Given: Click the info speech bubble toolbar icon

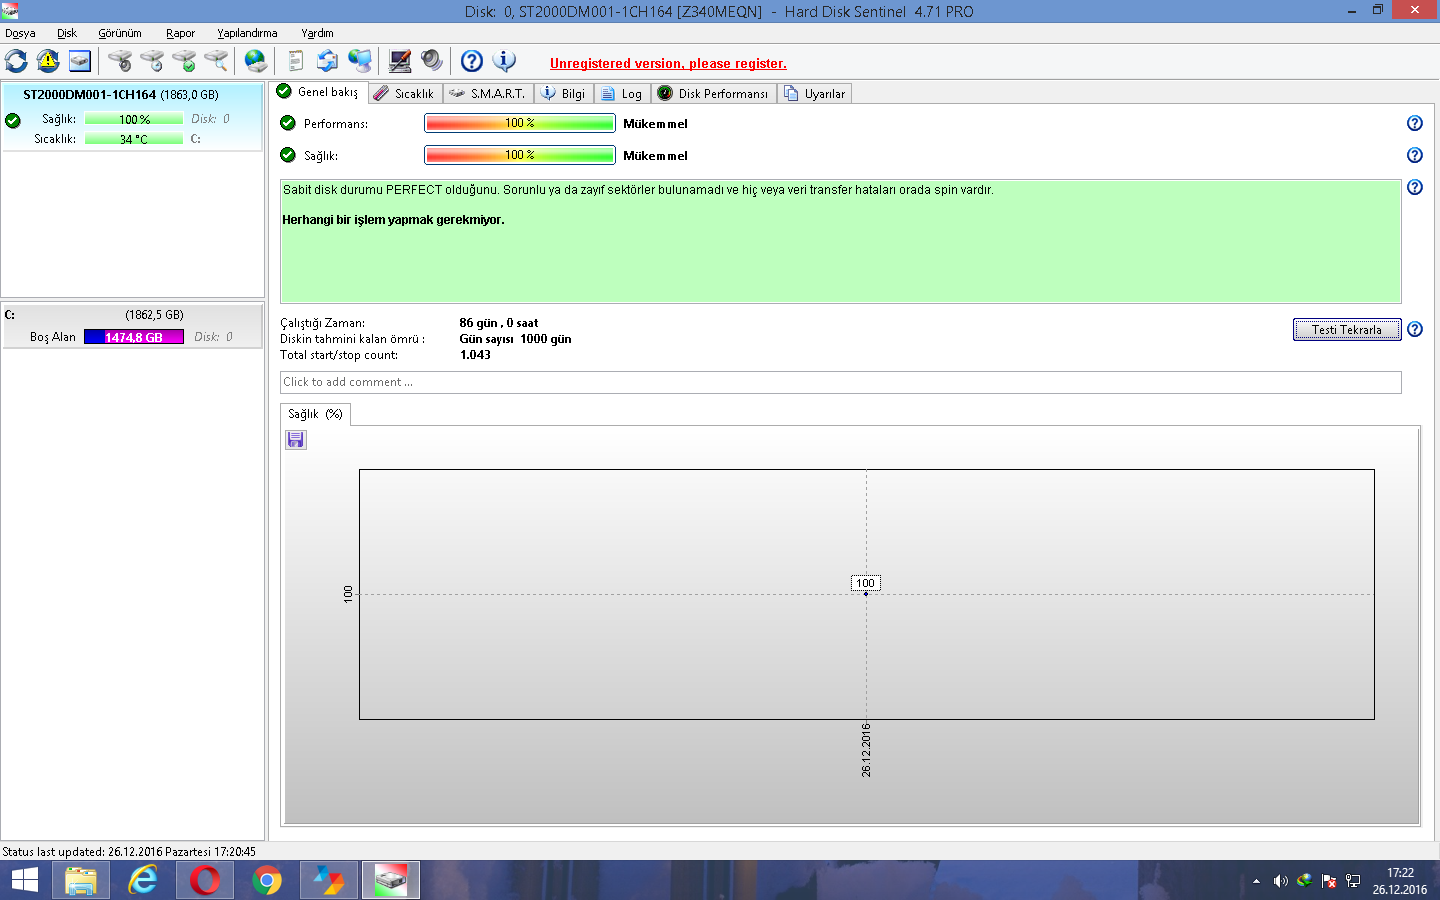Looking at the screenshot, I should click(x=505, y=61).
